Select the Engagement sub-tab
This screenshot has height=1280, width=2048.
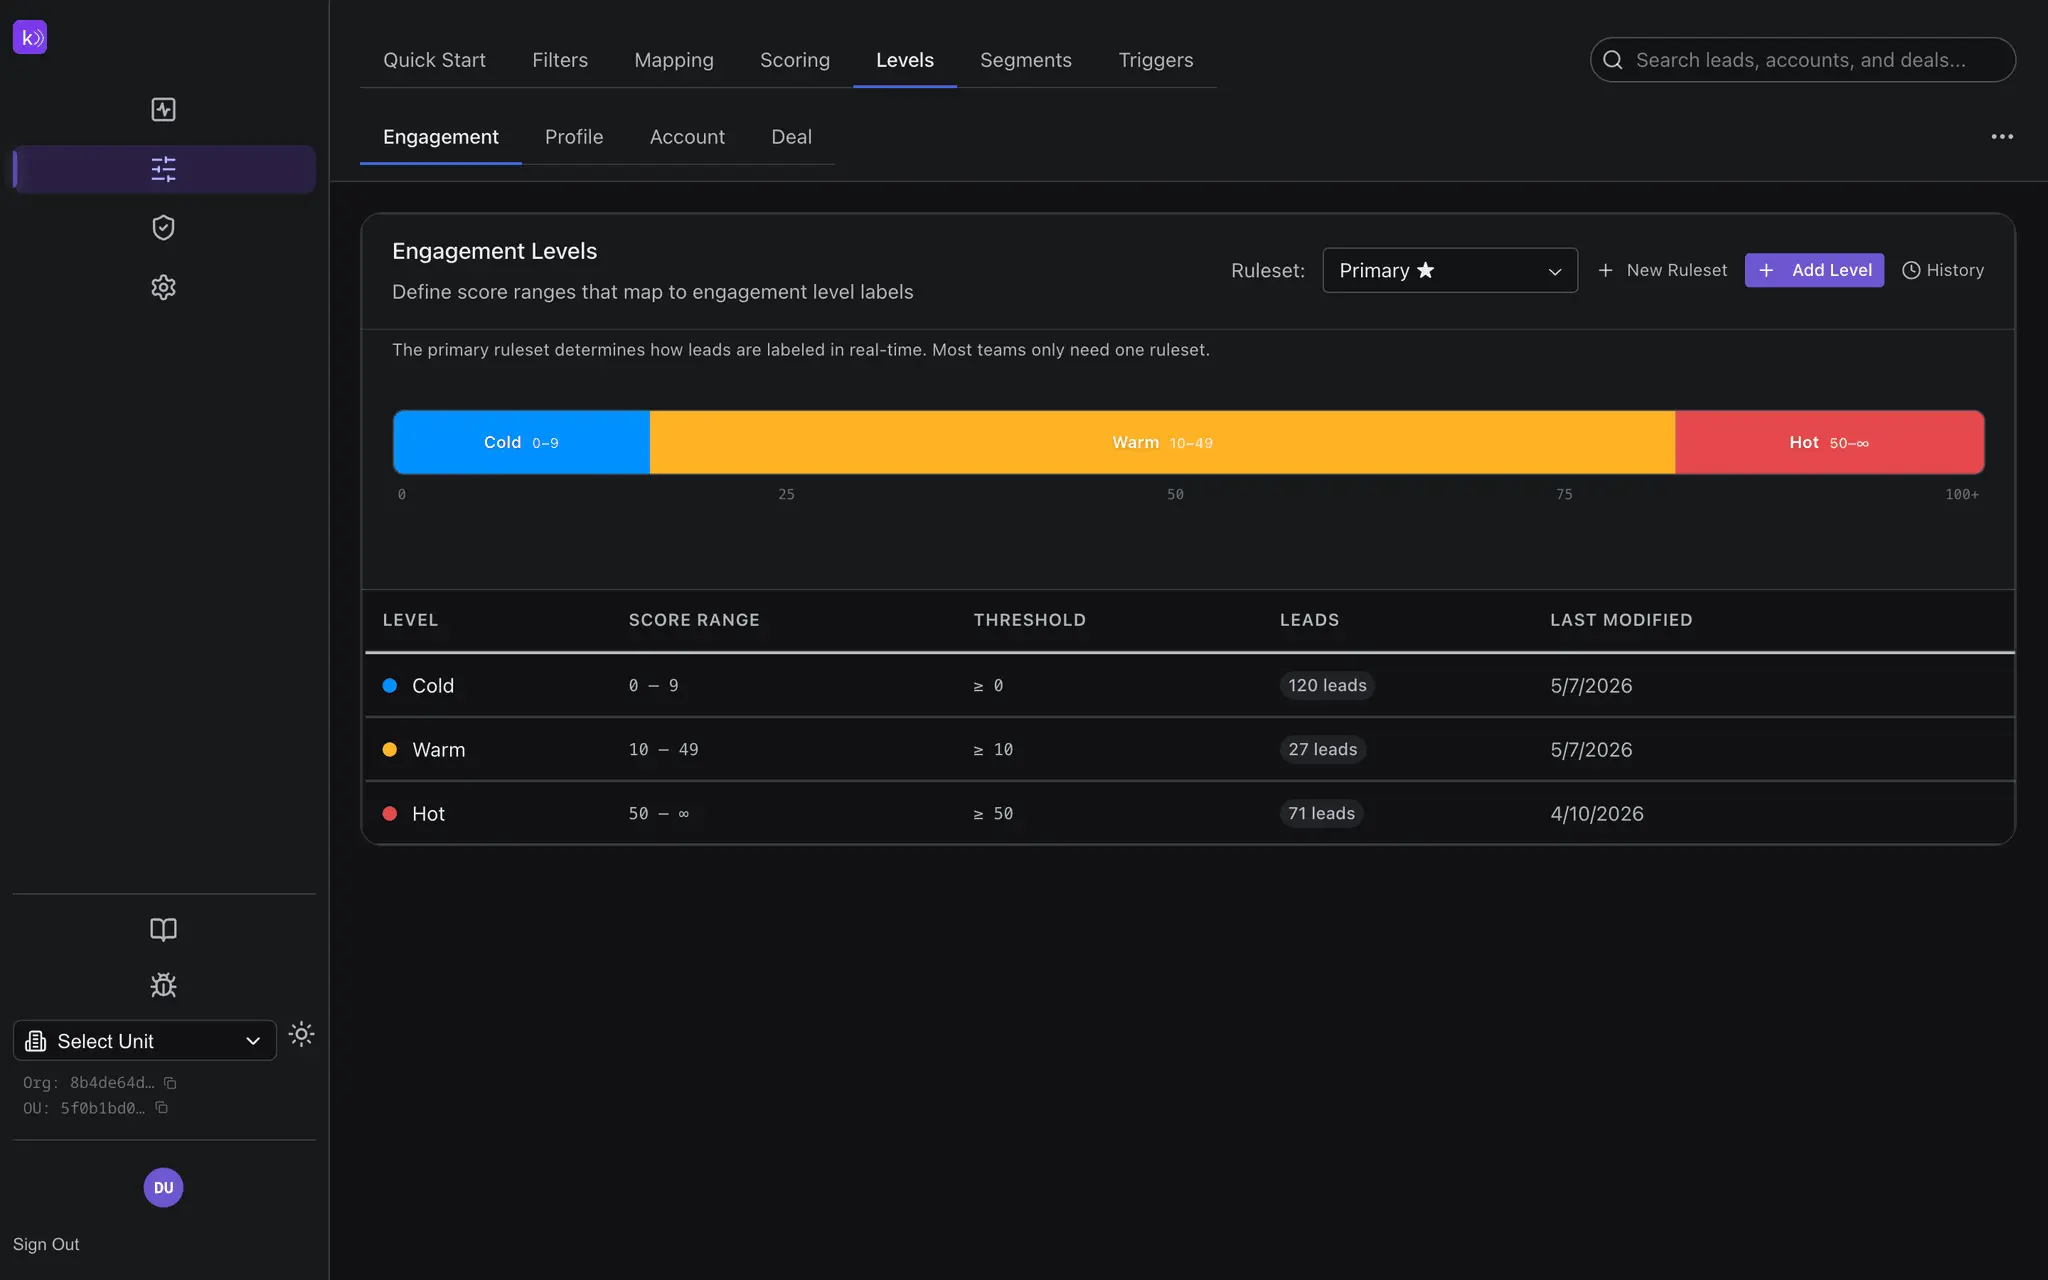point(441,137)
